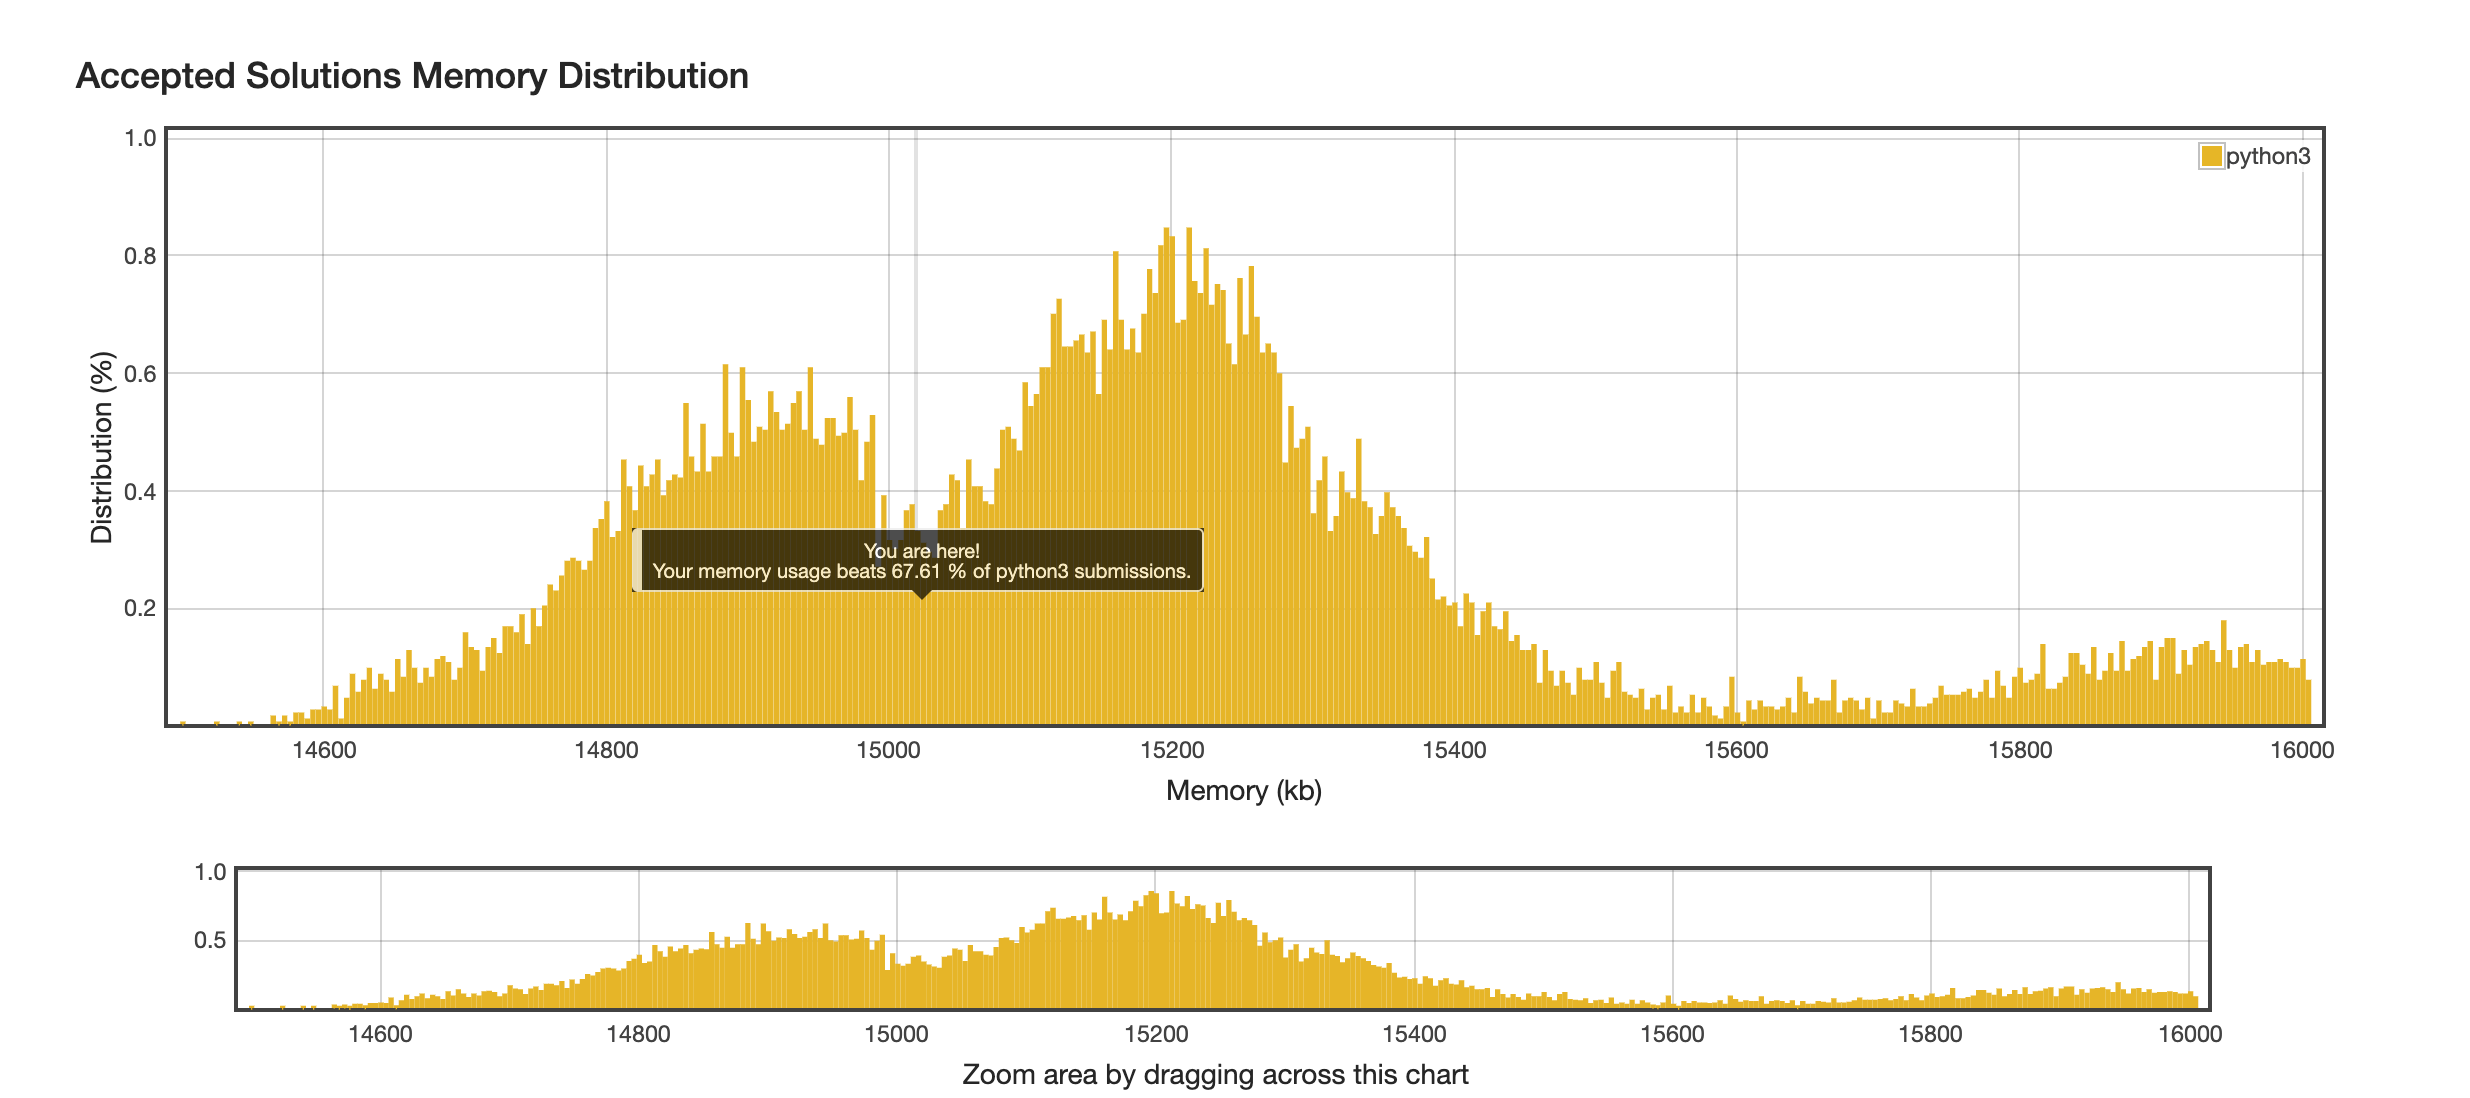Click 'Zoom area by dragging across this chart' text

(1214, 1075)
